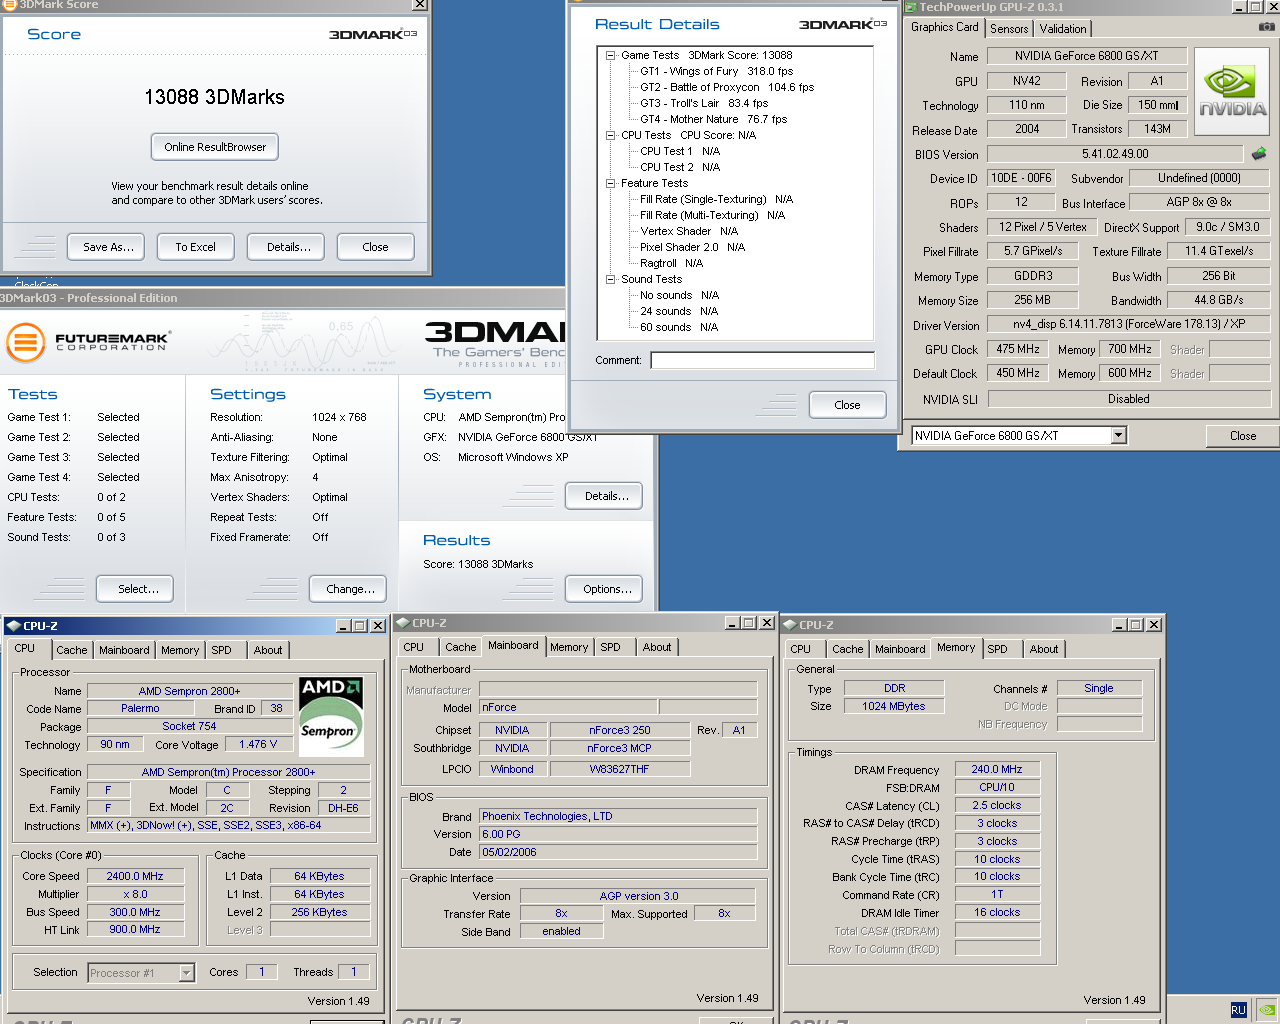Click the BIOS save chip icon in GPU-Z

(x=1259, y=154)
